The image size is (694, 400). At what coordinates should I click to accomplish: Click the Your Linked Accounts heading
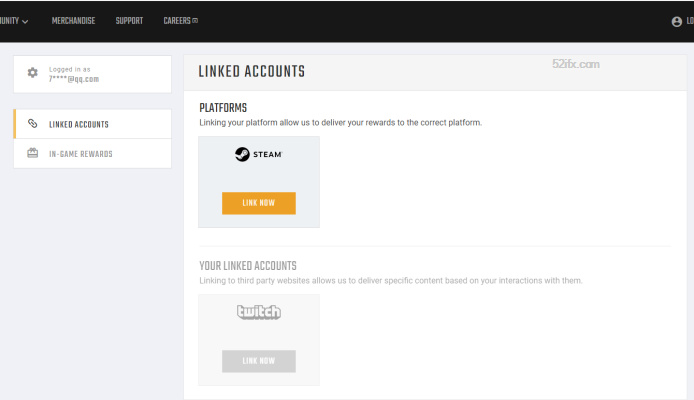click(248, 265)
